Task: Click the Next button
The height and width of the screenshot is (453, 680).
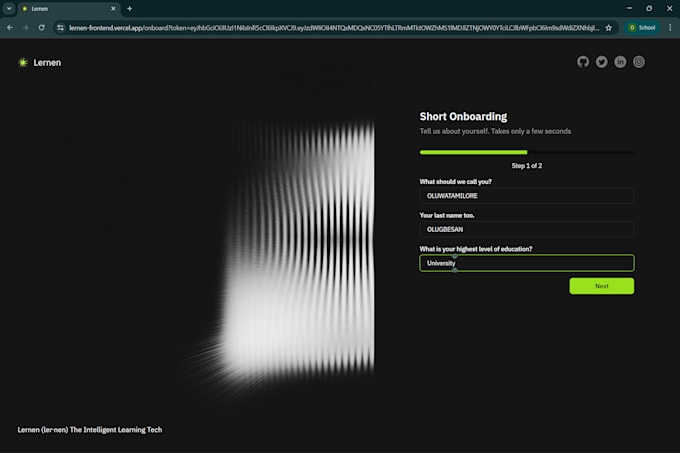Action: [x=602, y=286]
